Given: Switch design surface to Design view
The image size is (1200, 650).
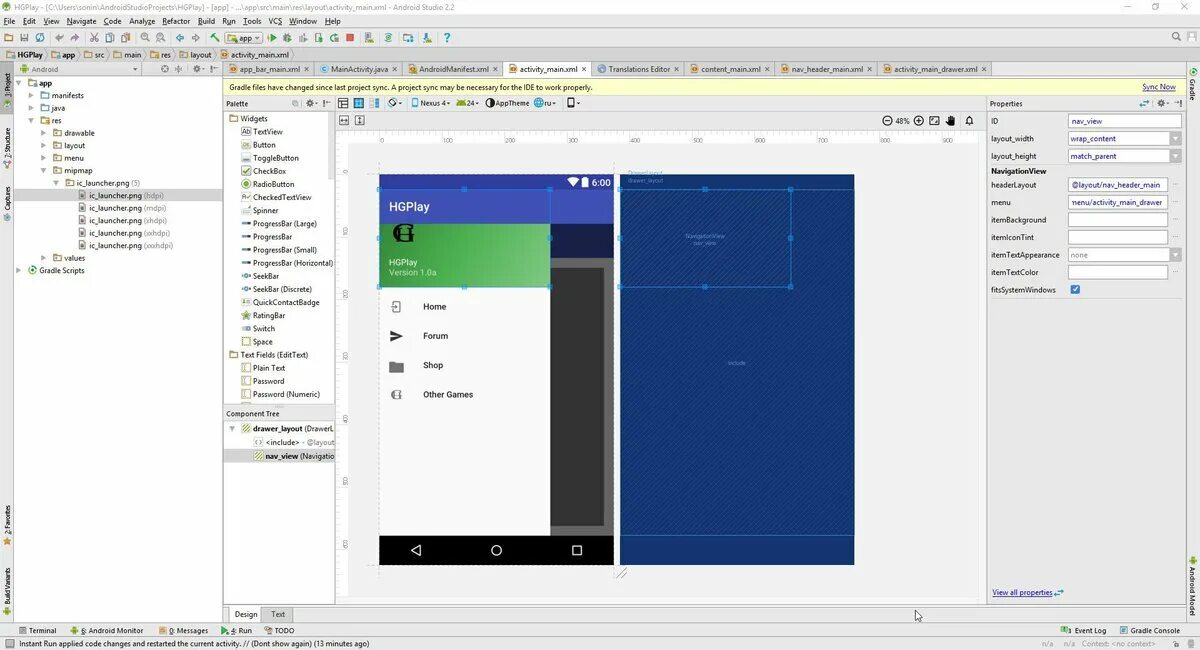Looking at the screenshot, I should point(342,103).
